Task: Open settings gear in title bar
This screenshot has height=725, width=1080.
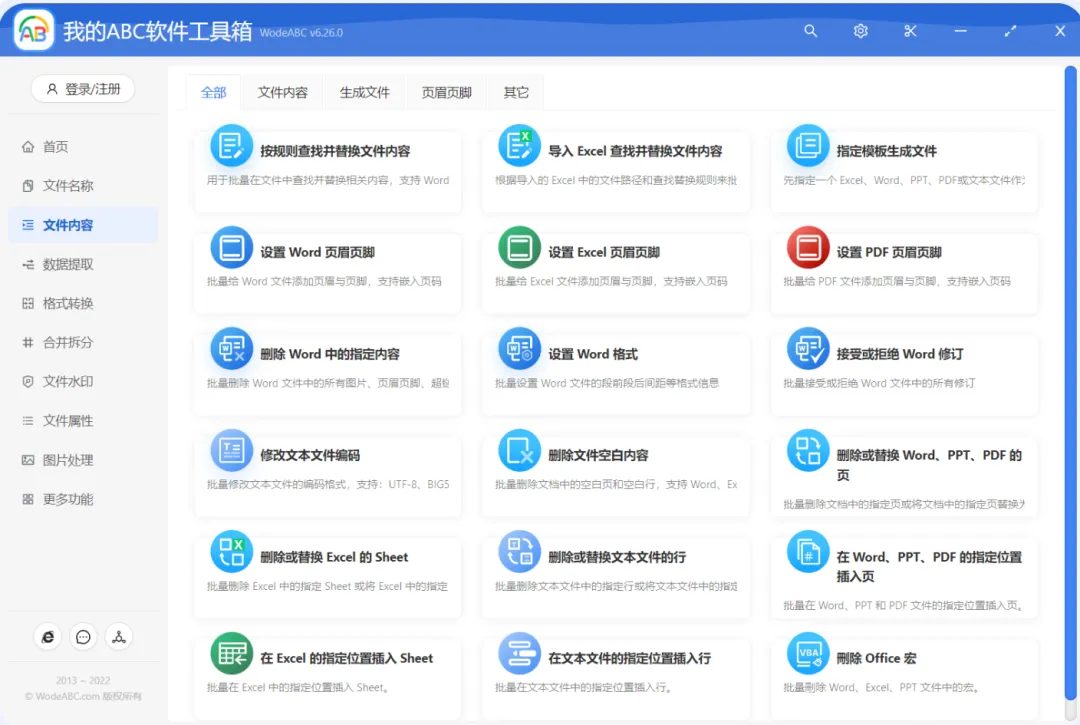Action: (x=860, y=31)
